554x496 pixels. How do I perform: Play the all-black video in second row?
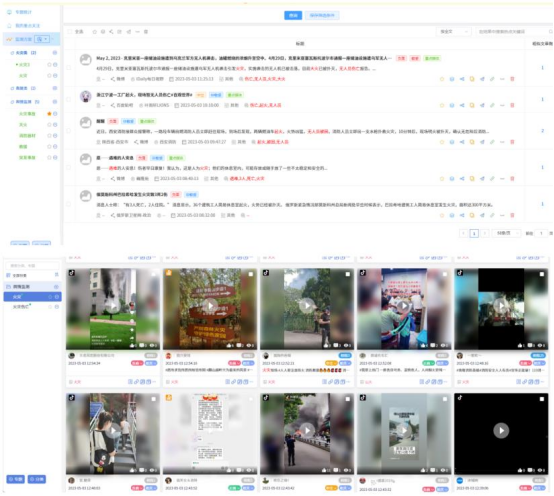pyautogui.click(x=501, y=431)
